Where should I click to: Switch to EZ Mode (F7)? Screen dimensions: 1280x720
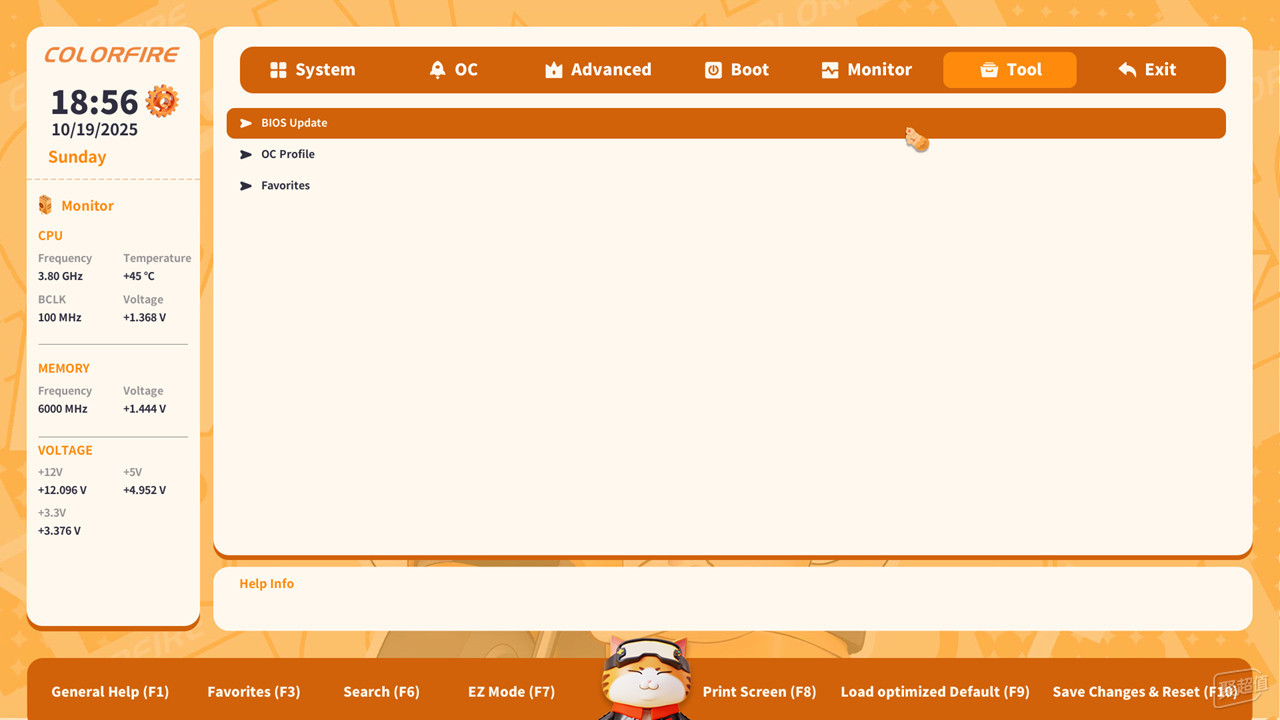pyautogui.click(x=511, y=692)
